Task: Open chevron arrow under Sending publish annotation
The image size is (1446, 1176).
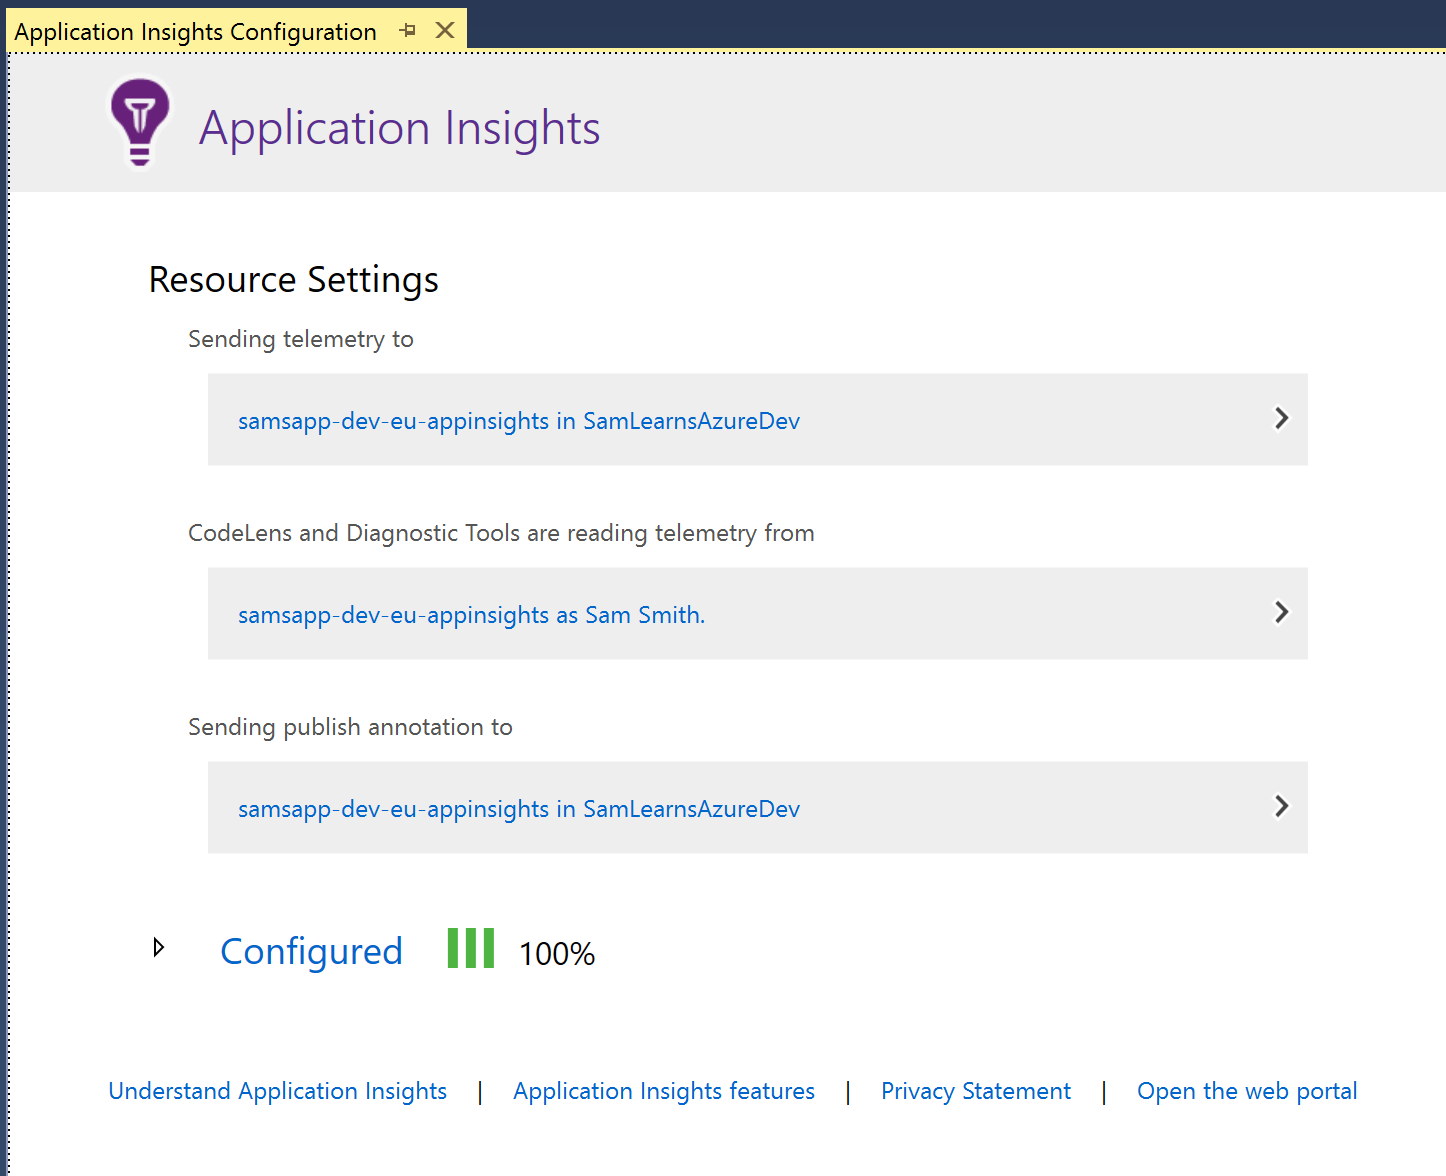Action: click(x=1280, y=807)
